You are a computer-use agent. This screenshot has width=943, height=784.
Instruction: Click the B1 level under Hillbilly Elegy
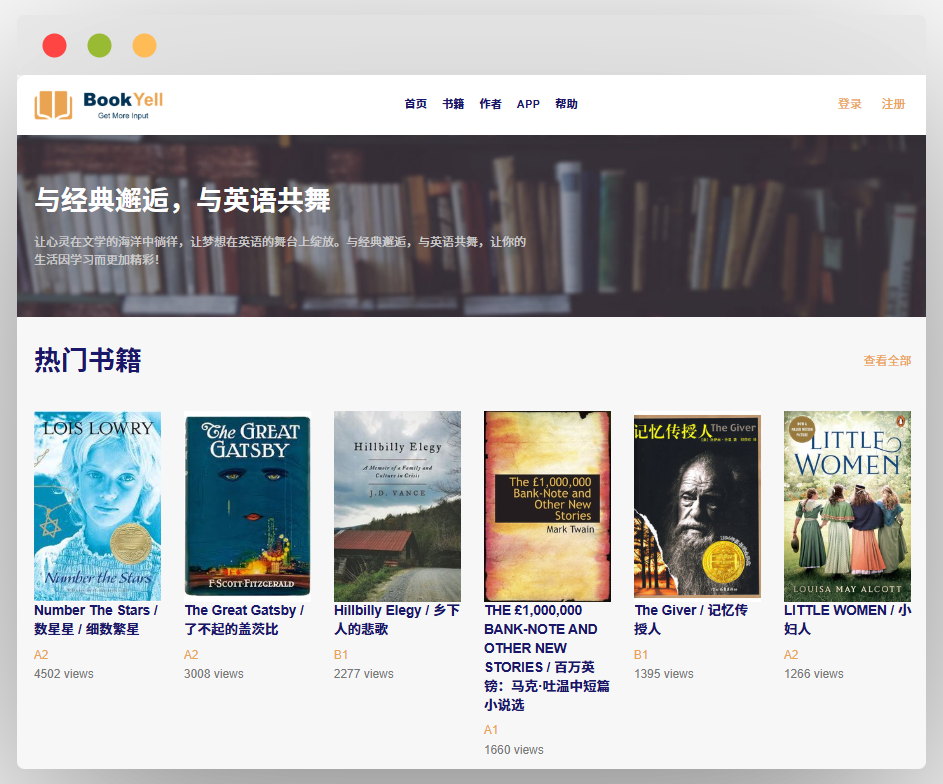341,655
